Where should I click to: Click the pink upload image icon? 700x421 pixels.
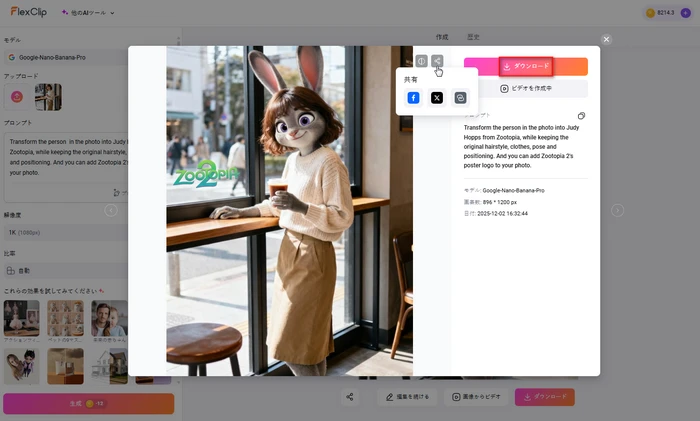point(17,96)
